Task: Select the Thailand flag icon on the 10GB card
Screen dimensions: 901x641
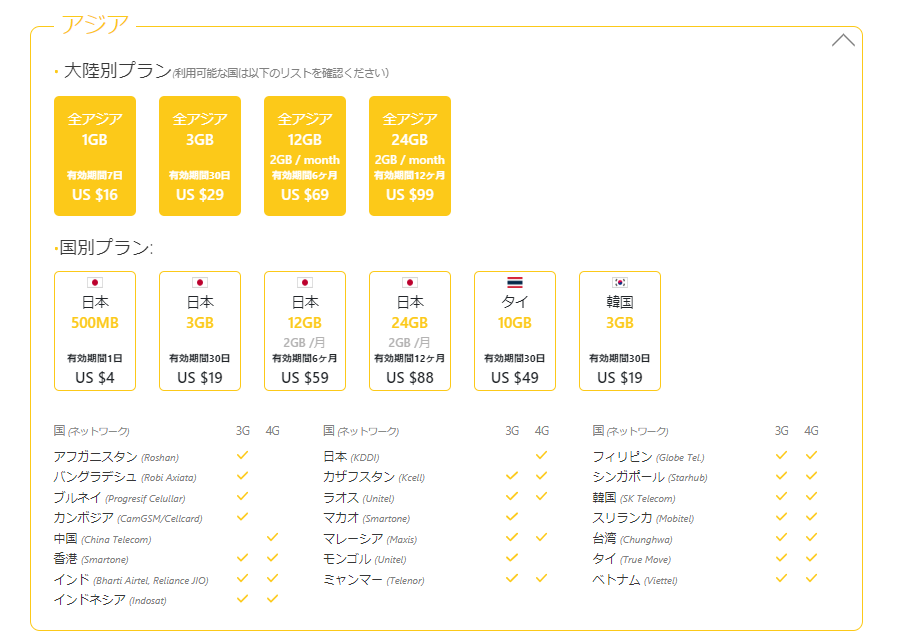Action: pos(516,284)
